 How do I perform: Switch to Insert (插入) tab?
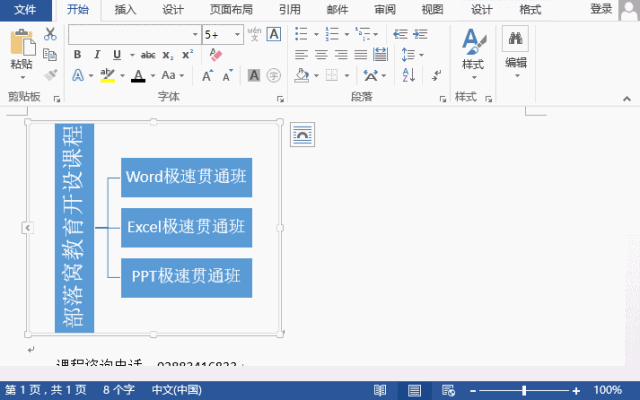point(125,10)
